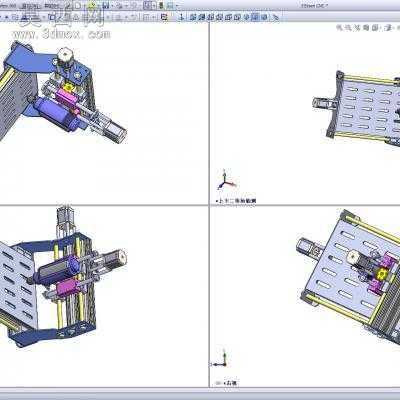Screen dimensions: 400x400
Task: Open the Select tool dropdown arrow
Action: (x=154, y=6)
